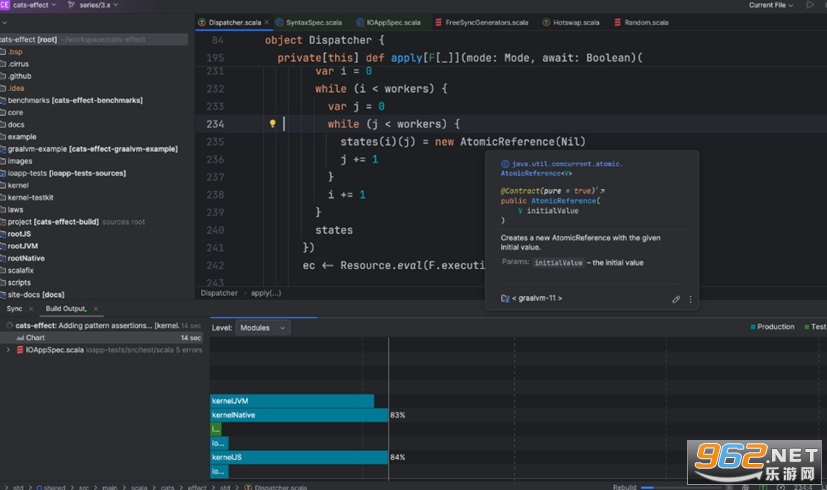Cancel the Rebuild progress in status bar
Viewport: 827px width, 490px height.
[729, 487]
